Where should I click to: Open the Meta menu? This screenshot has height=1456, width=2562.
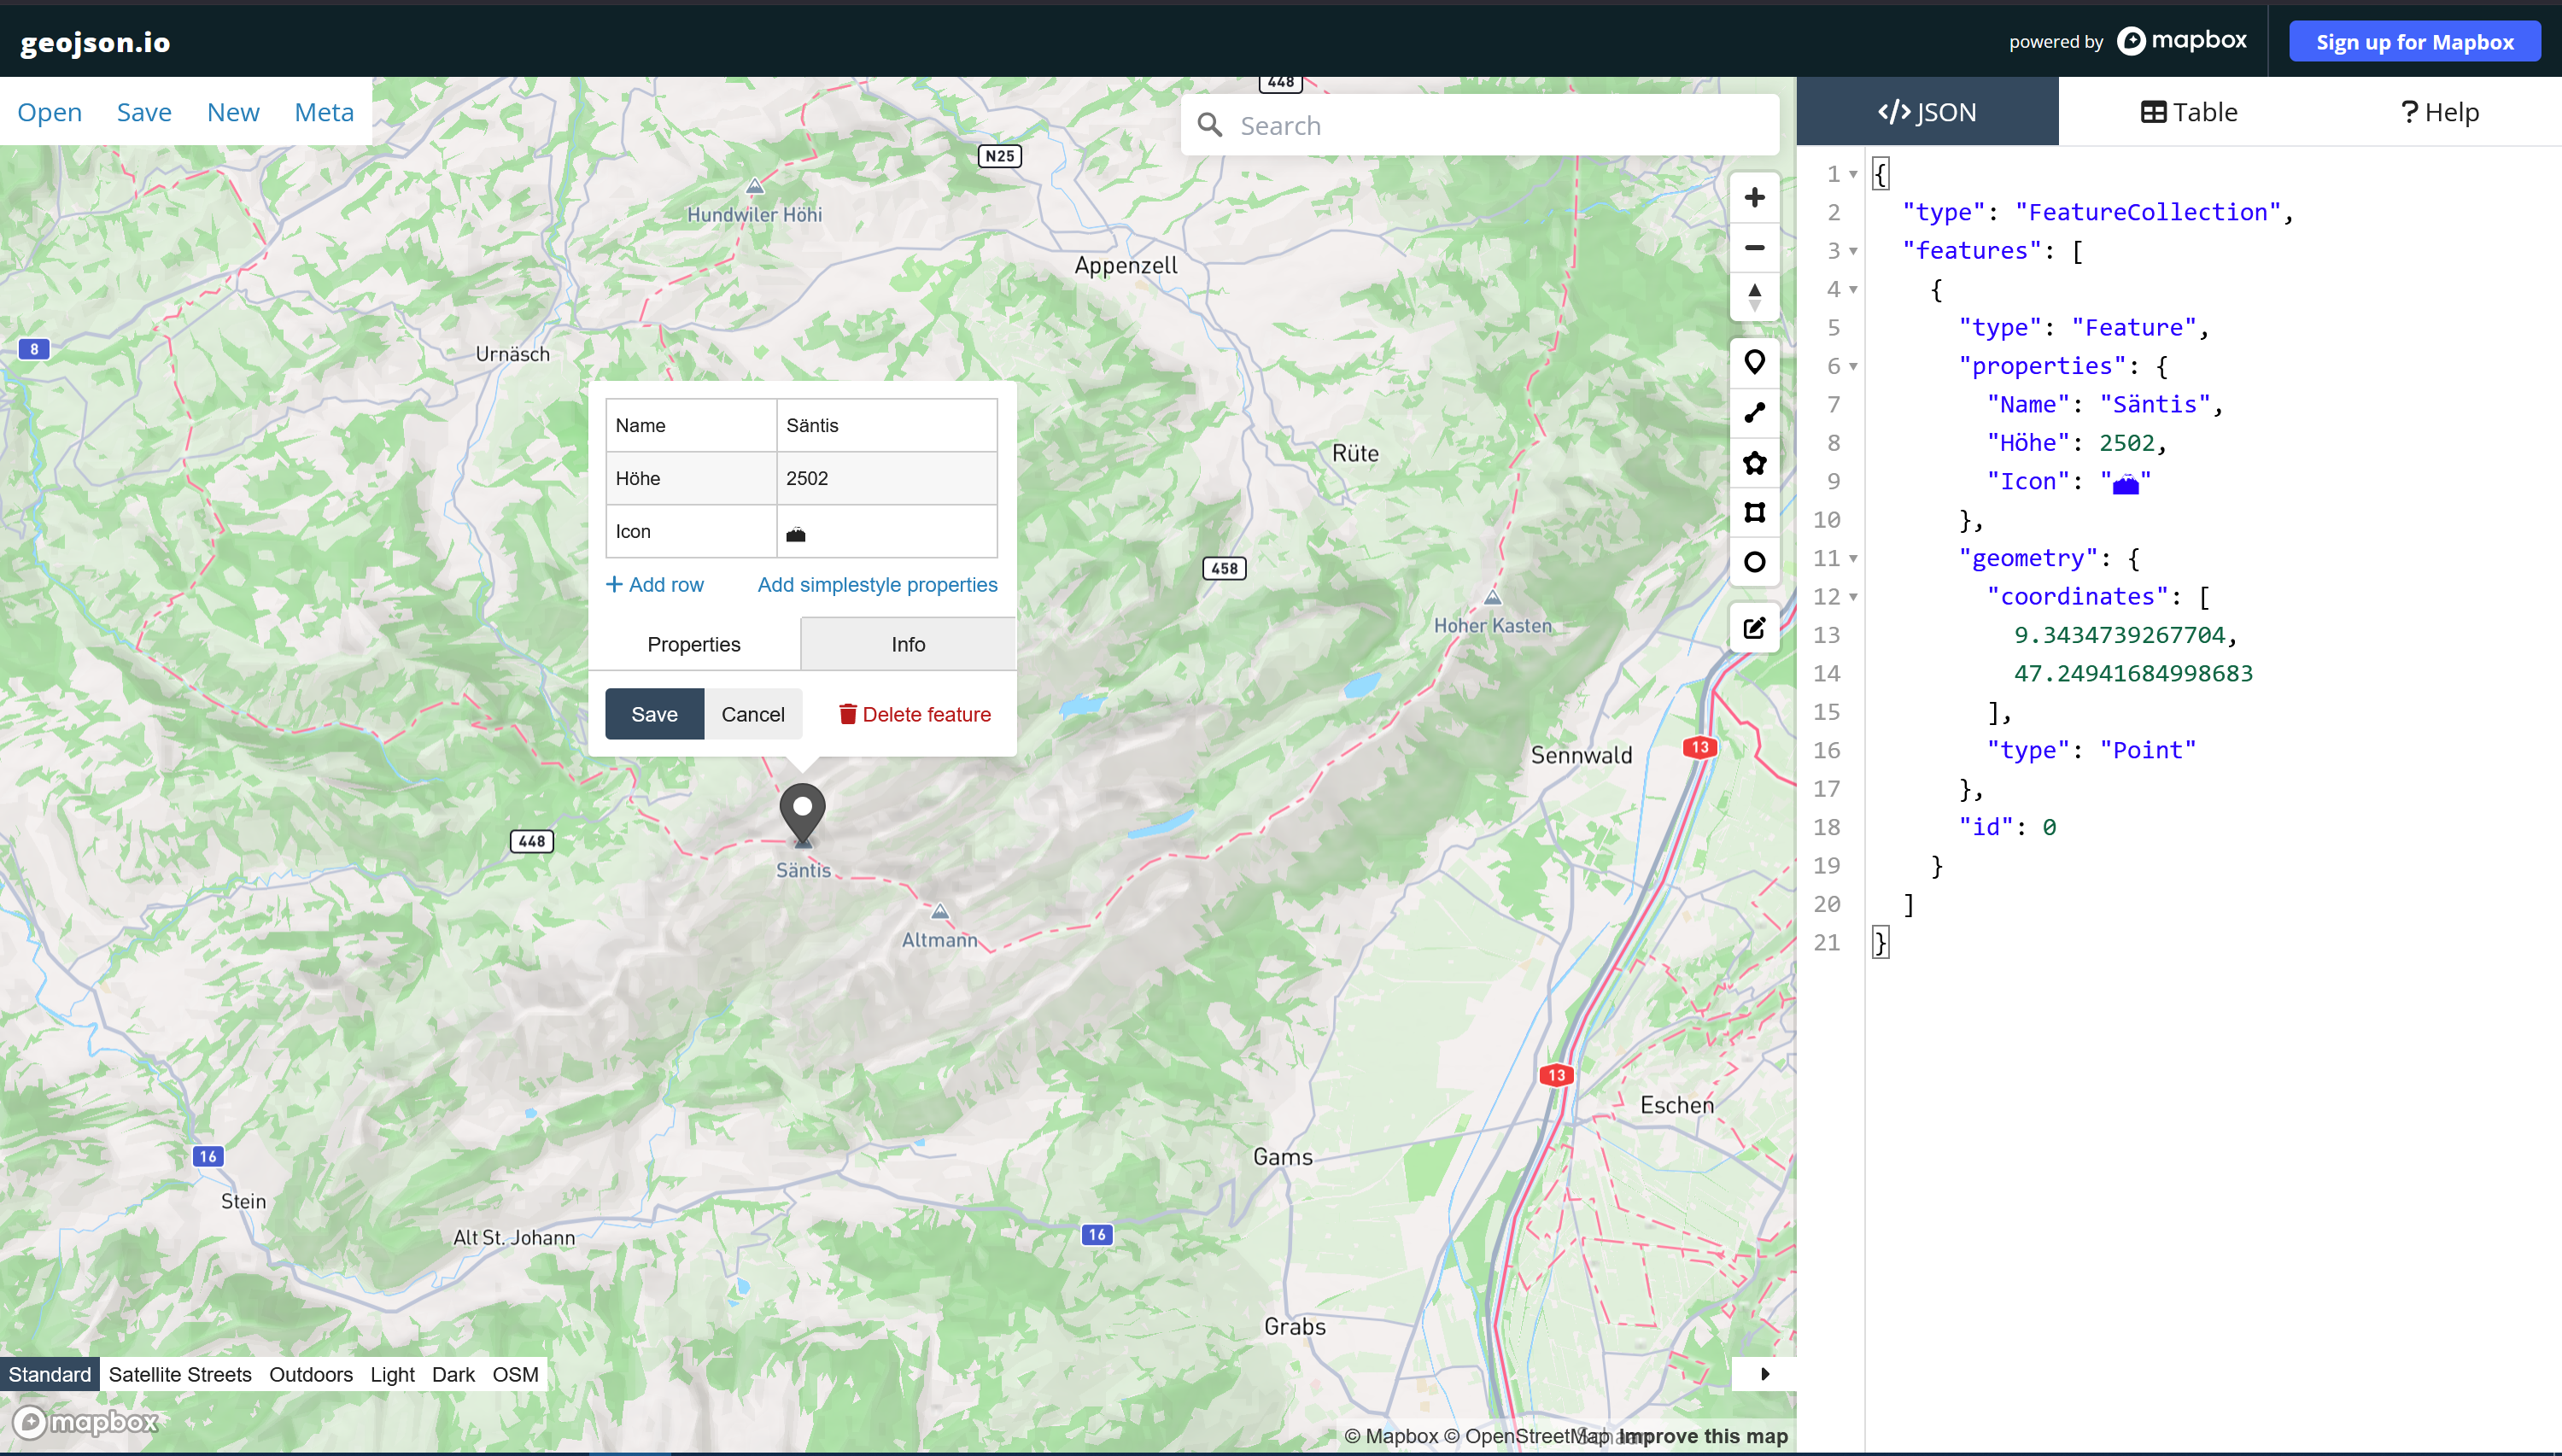coord(324,111)
